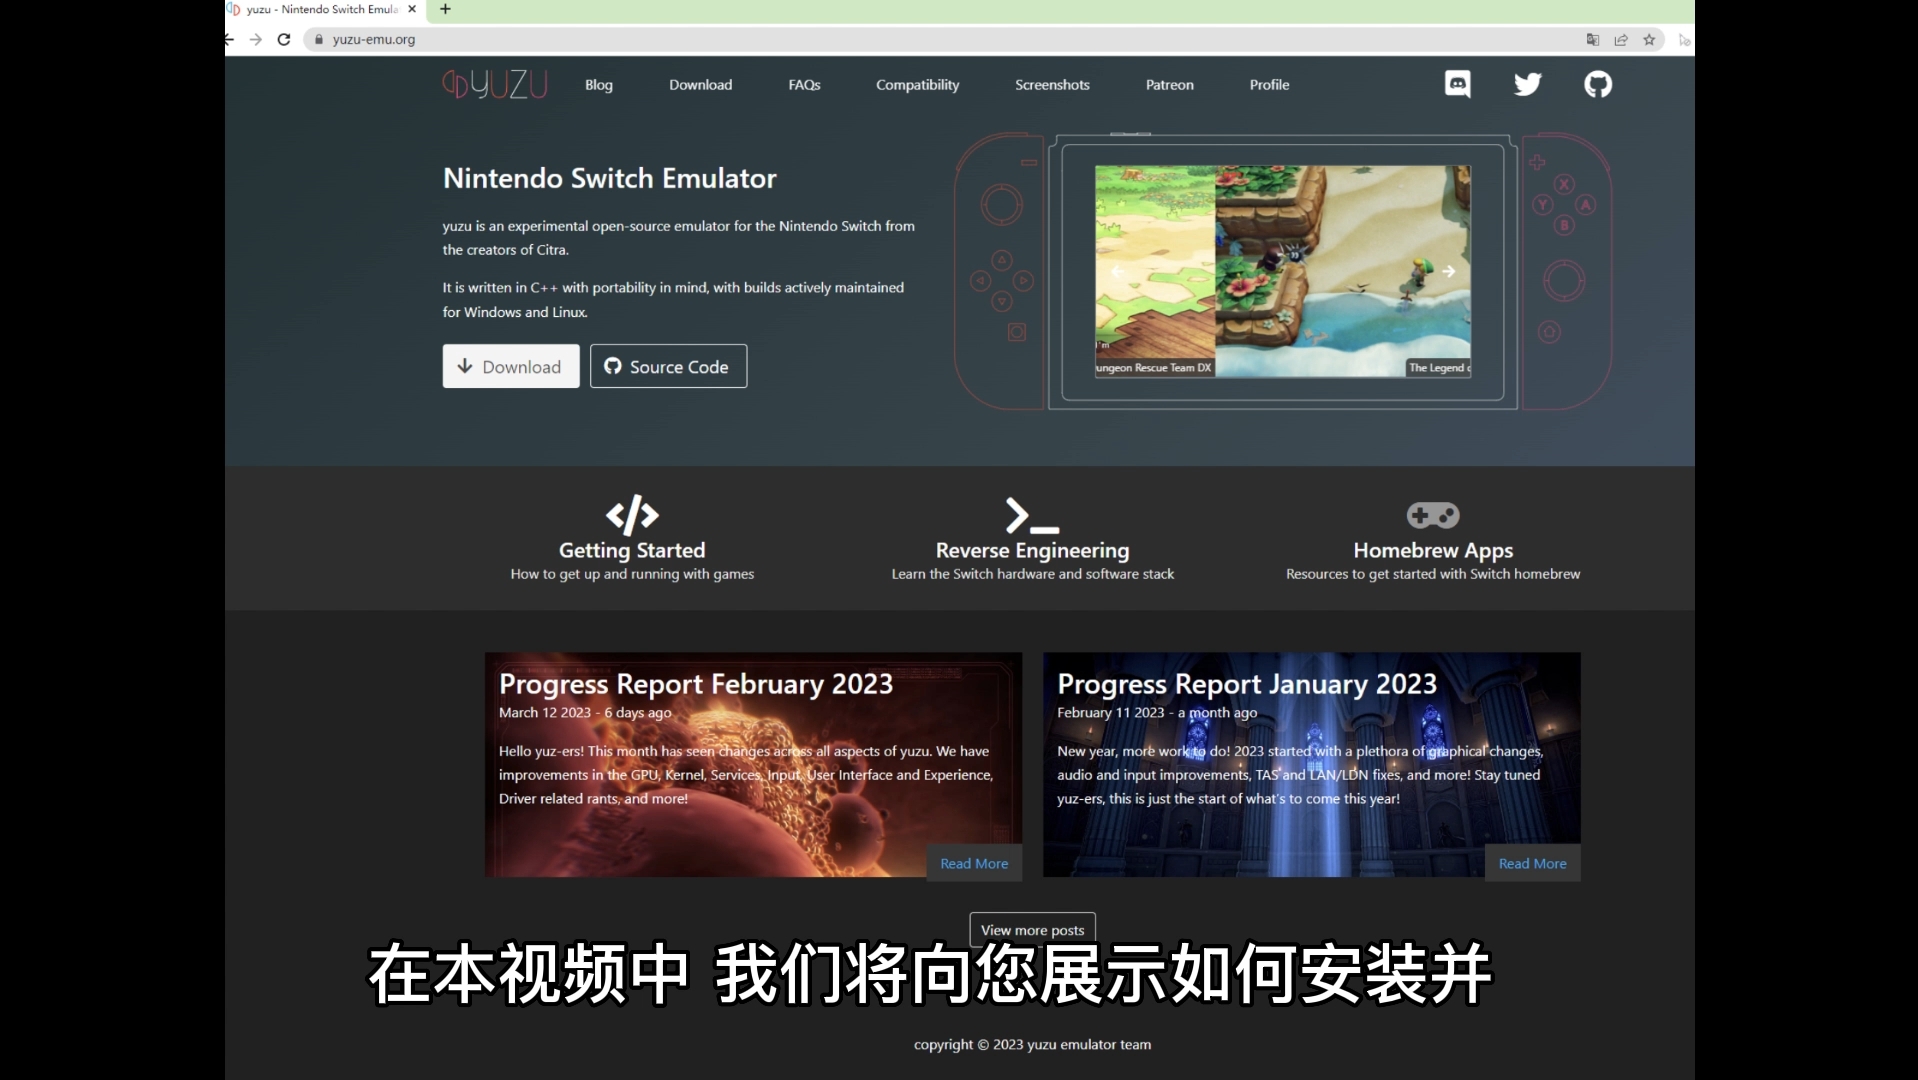Read More on February 2023 report
The width and height of the screenshot is (1918, 1080).
pyautogui.click(x=974, y=863)
